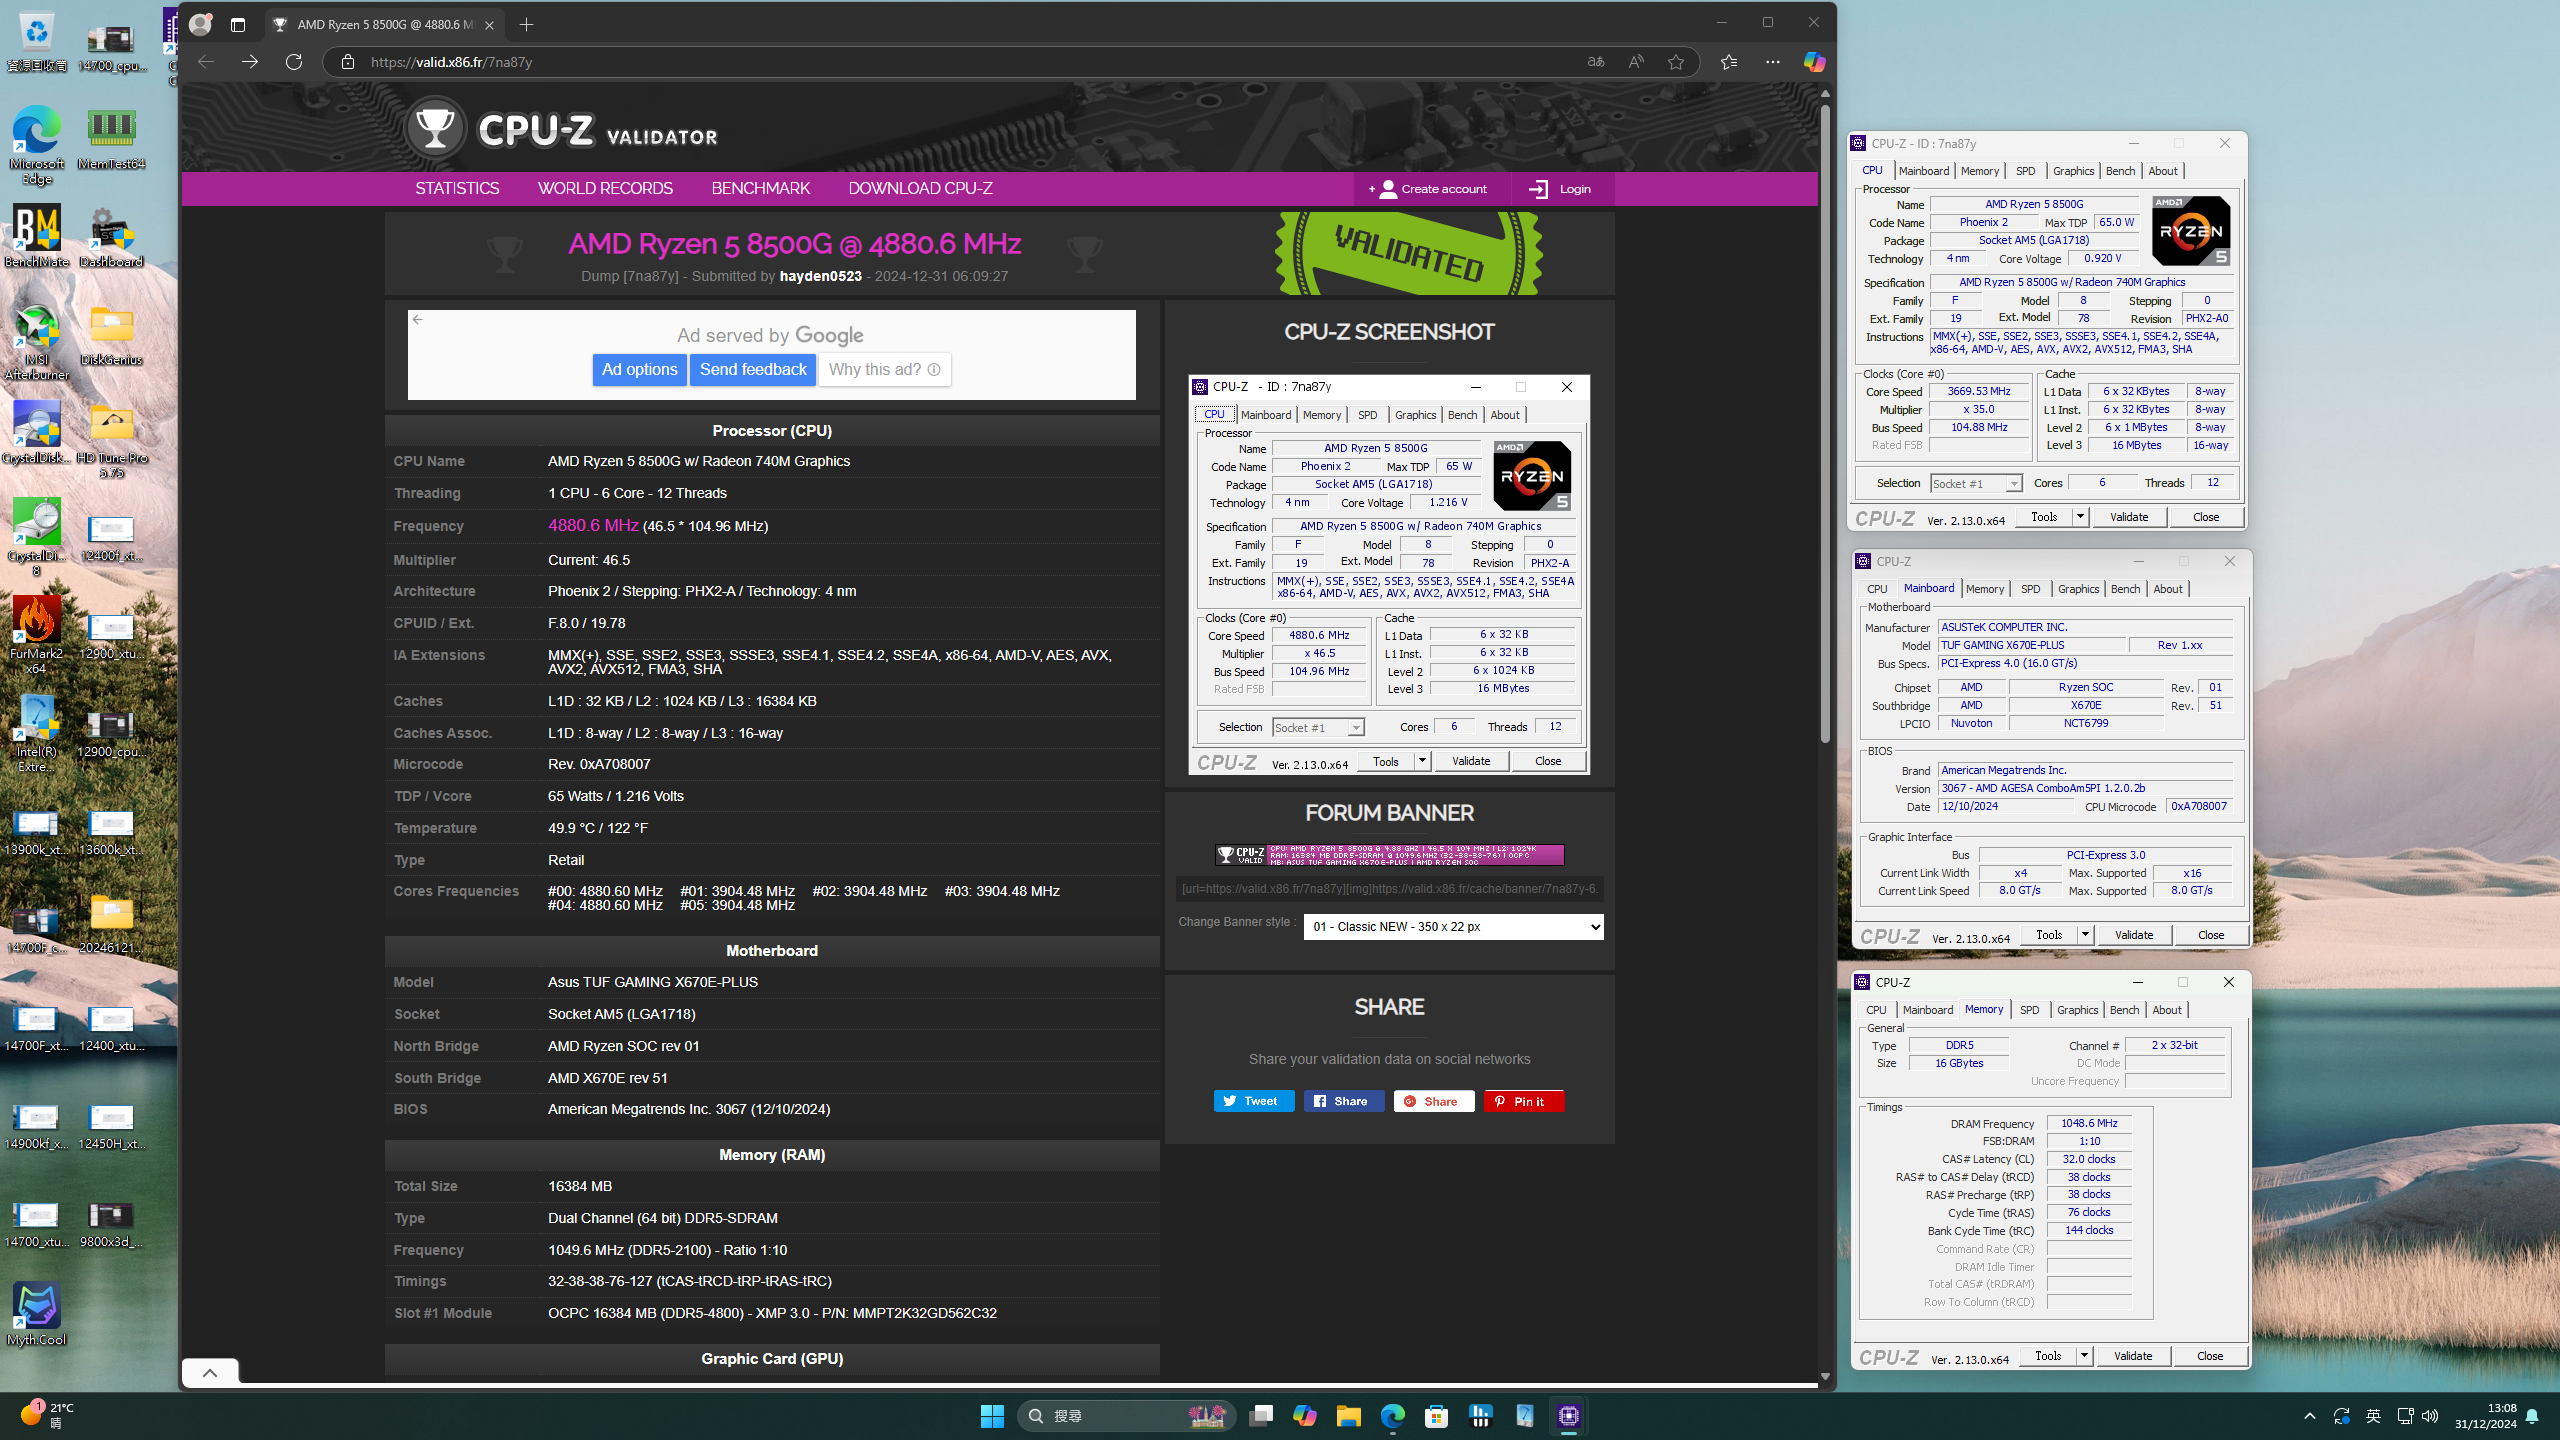This screenshot has width=2560, height=1440.
Task: Open Socket #1 selection dropdown in top CPU-Z window
Action: [1976, 484]
